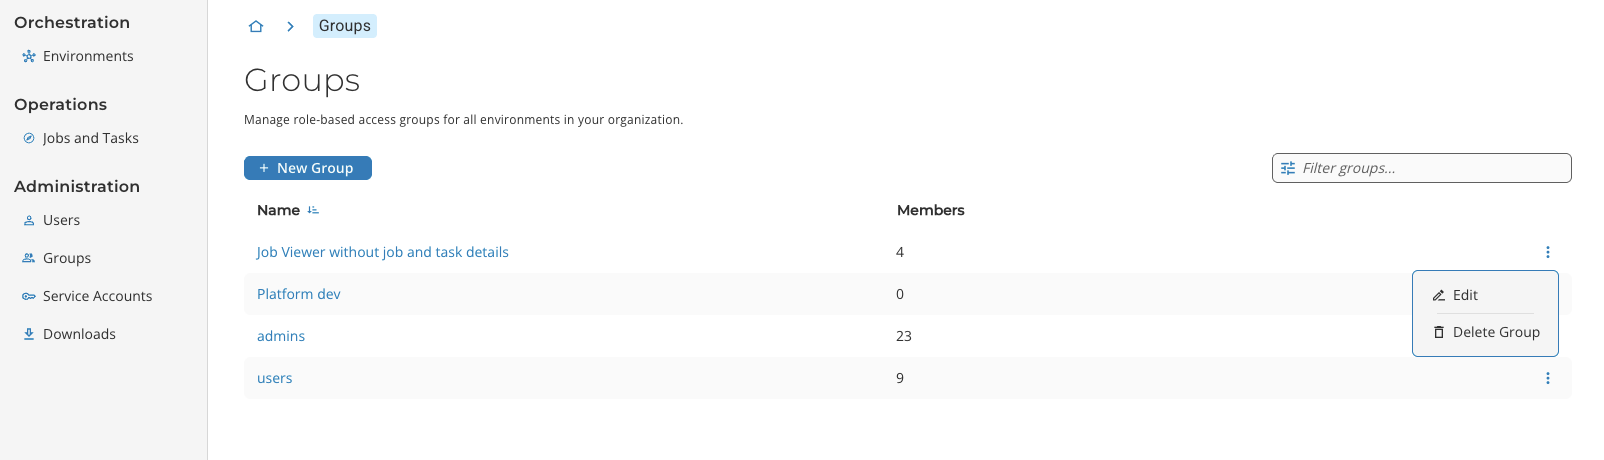Open Service Accounts page
Screen dimensions: 1604x460
97,296
